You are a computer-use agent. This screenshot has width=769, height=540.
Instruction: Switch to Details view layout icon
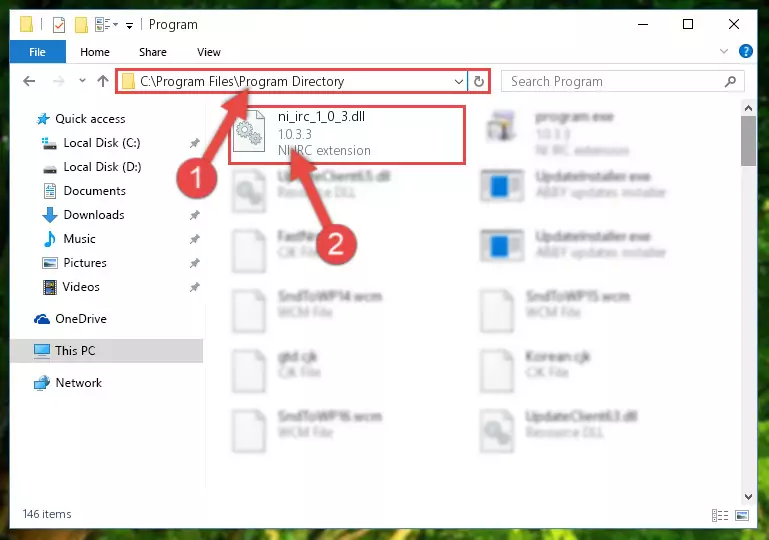719,515
